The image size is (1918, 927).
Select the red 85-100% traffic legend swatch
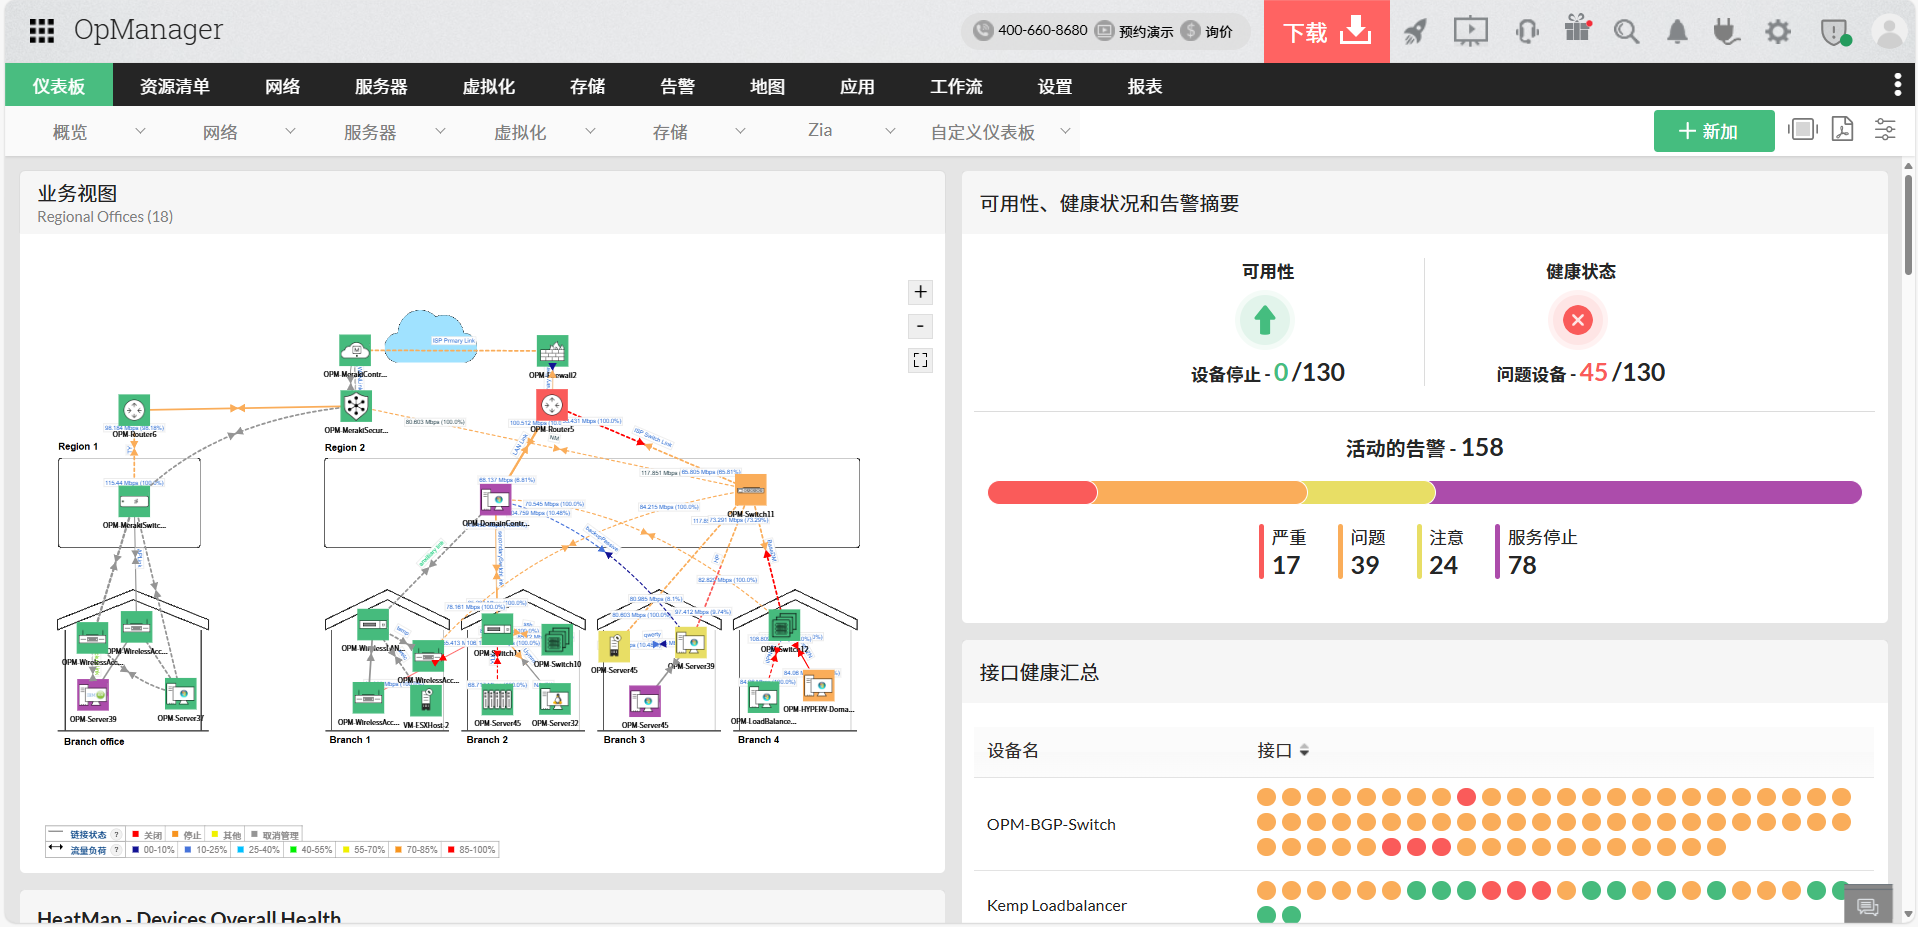click(450, 850)
